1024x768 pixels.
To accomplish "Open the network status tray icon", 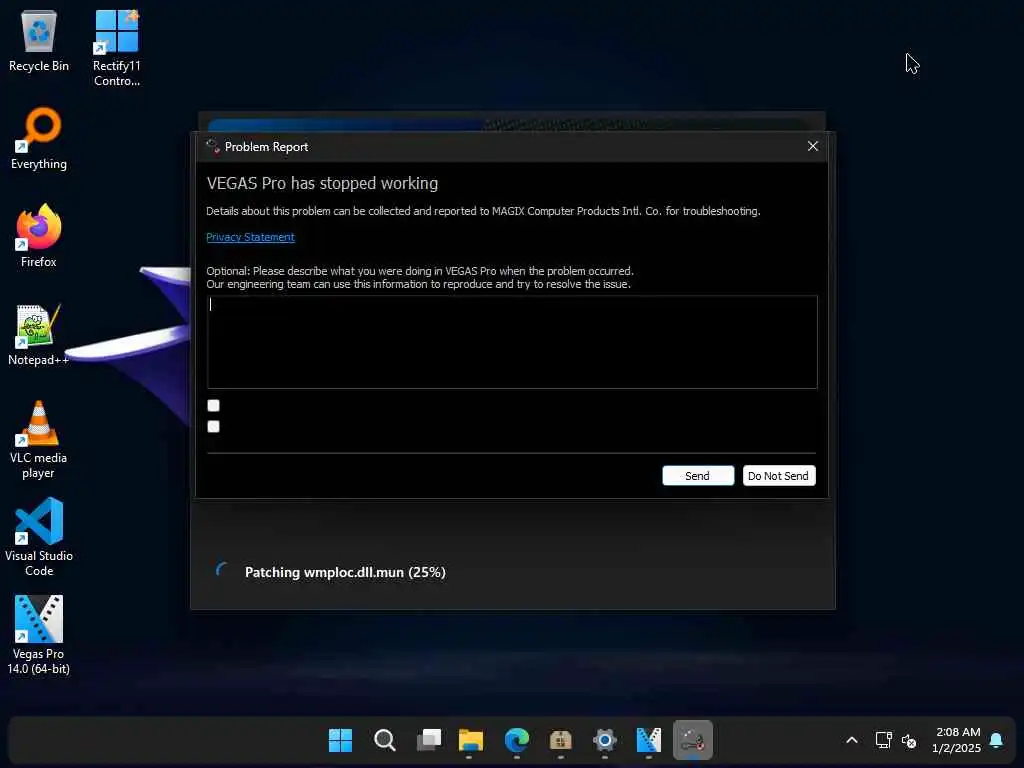I will point(883,740).
